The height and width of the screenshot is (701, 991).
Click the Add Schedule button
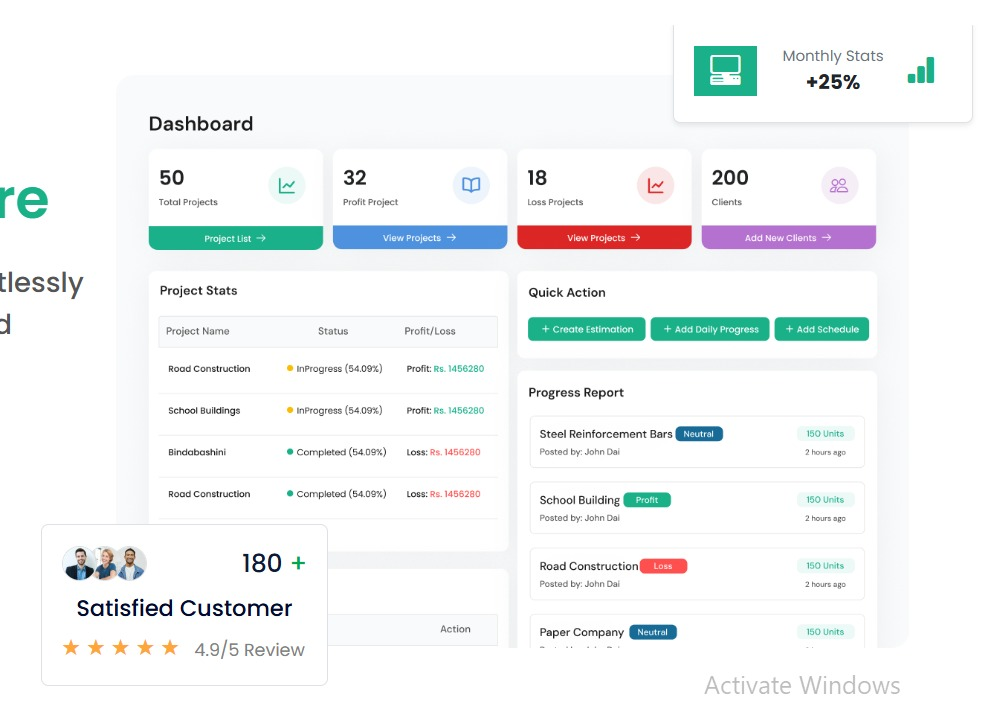tap(822, 329)
